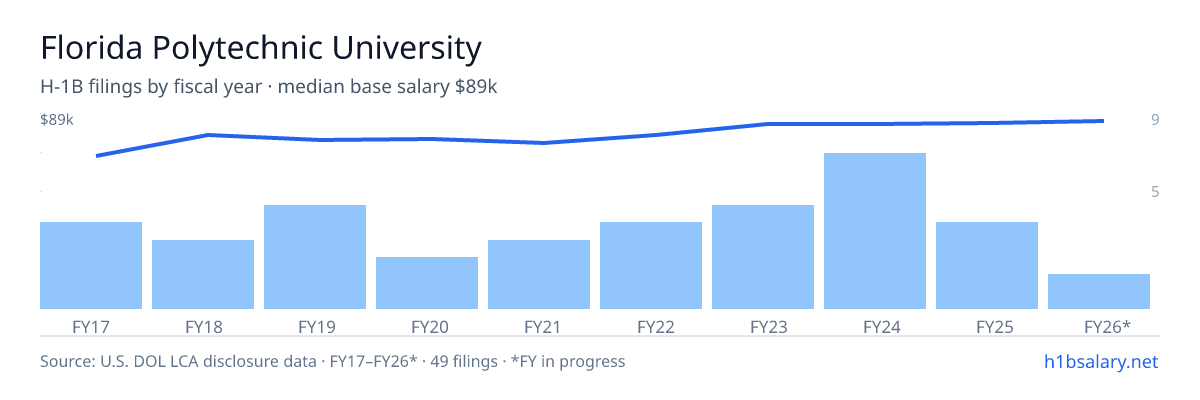The image size is (1200, 400).
Task: Select the tallest FY24 bar
Action: (x=875, y=231)
